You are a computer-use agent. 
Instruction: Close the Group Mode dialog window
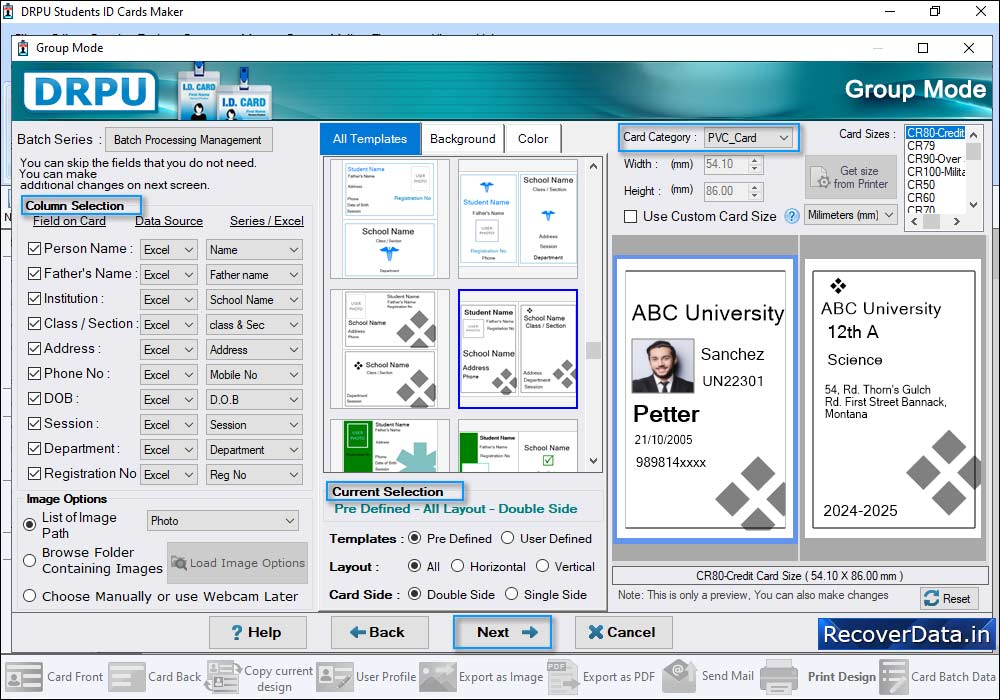coord(969,48)
